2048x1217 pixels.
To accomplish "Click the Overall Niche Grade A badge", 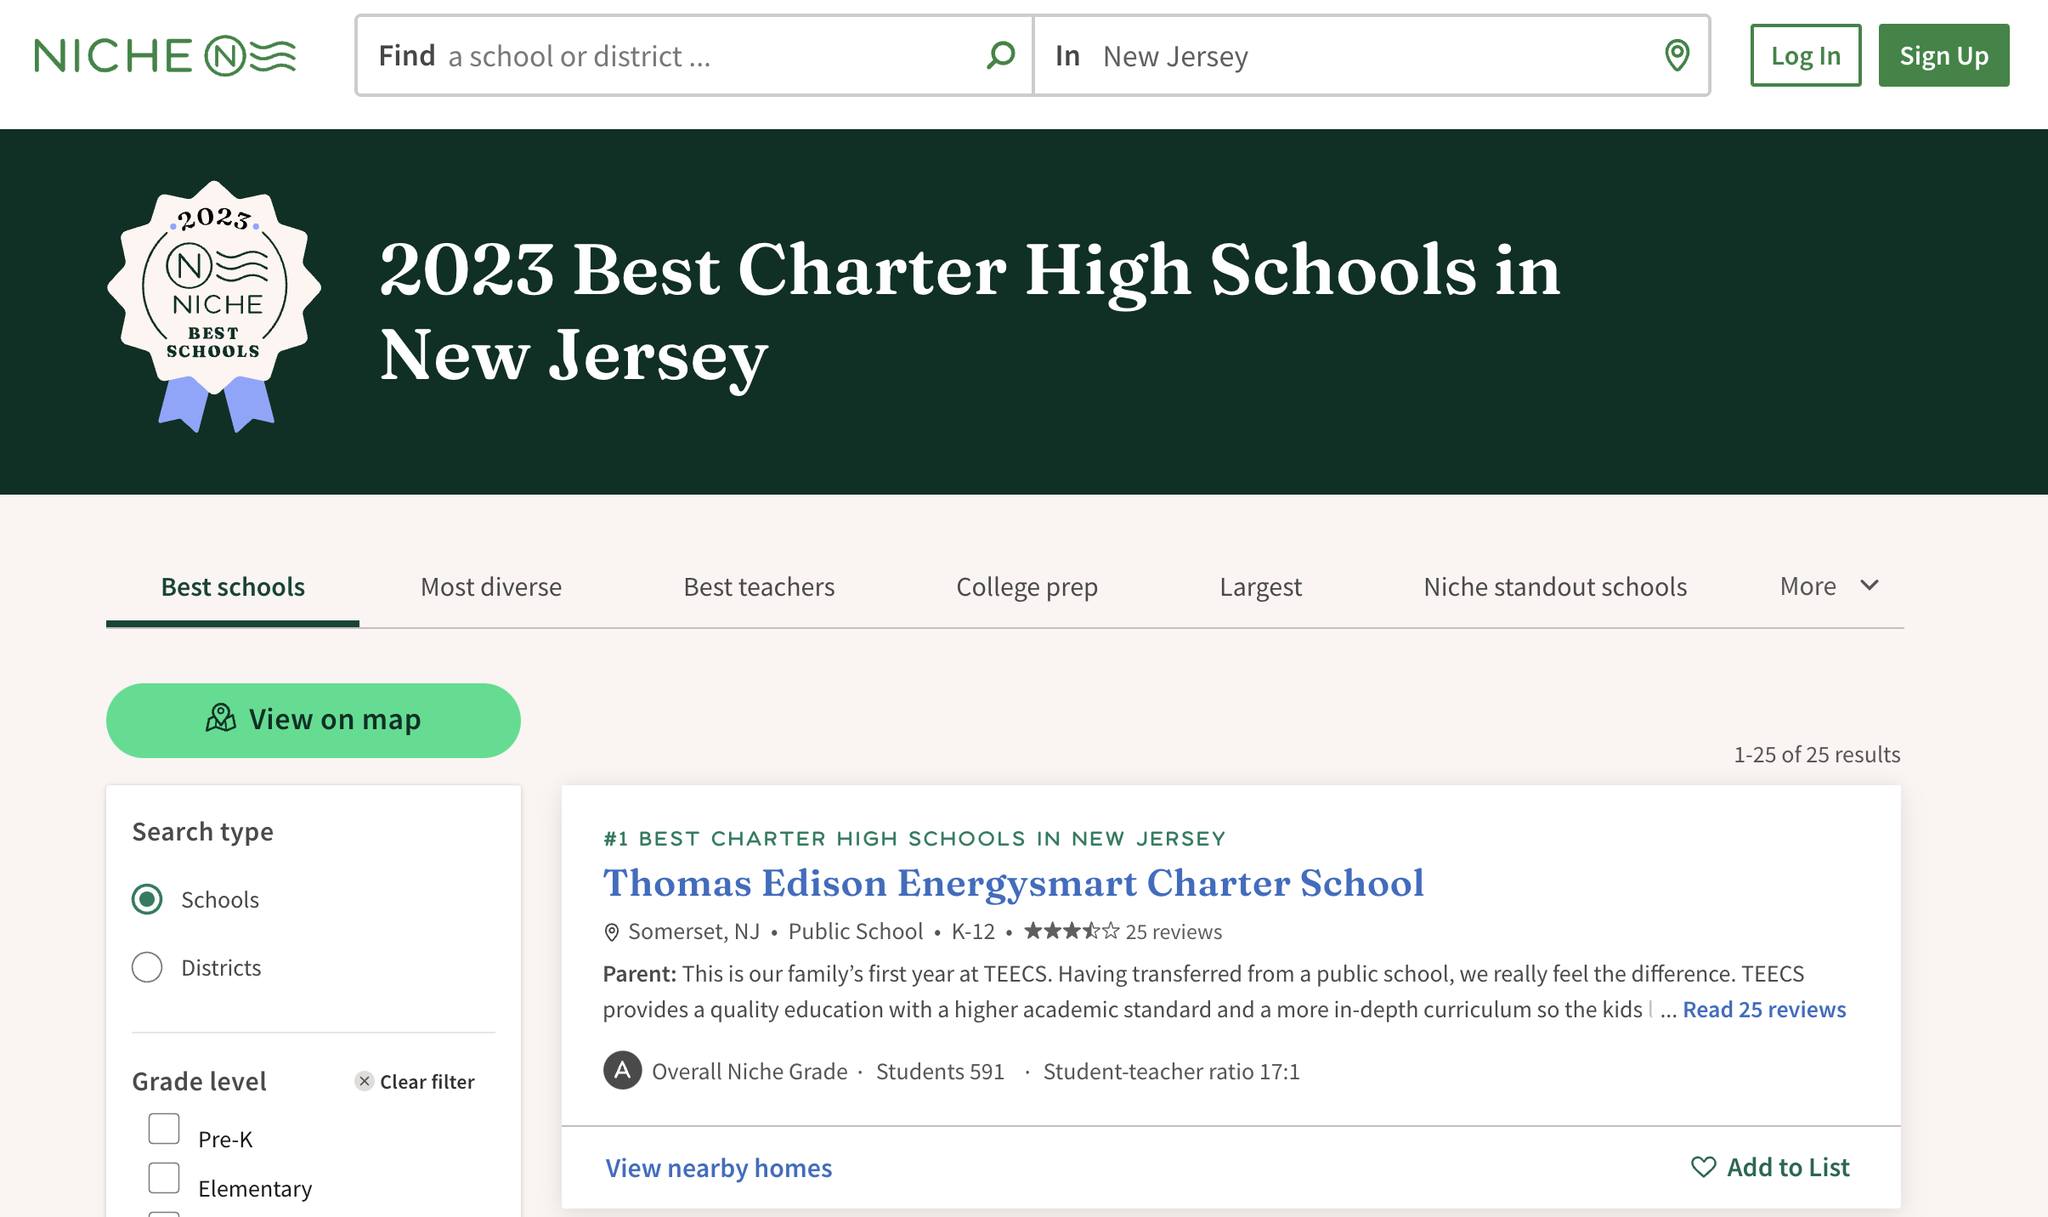I will point(622,1071).
